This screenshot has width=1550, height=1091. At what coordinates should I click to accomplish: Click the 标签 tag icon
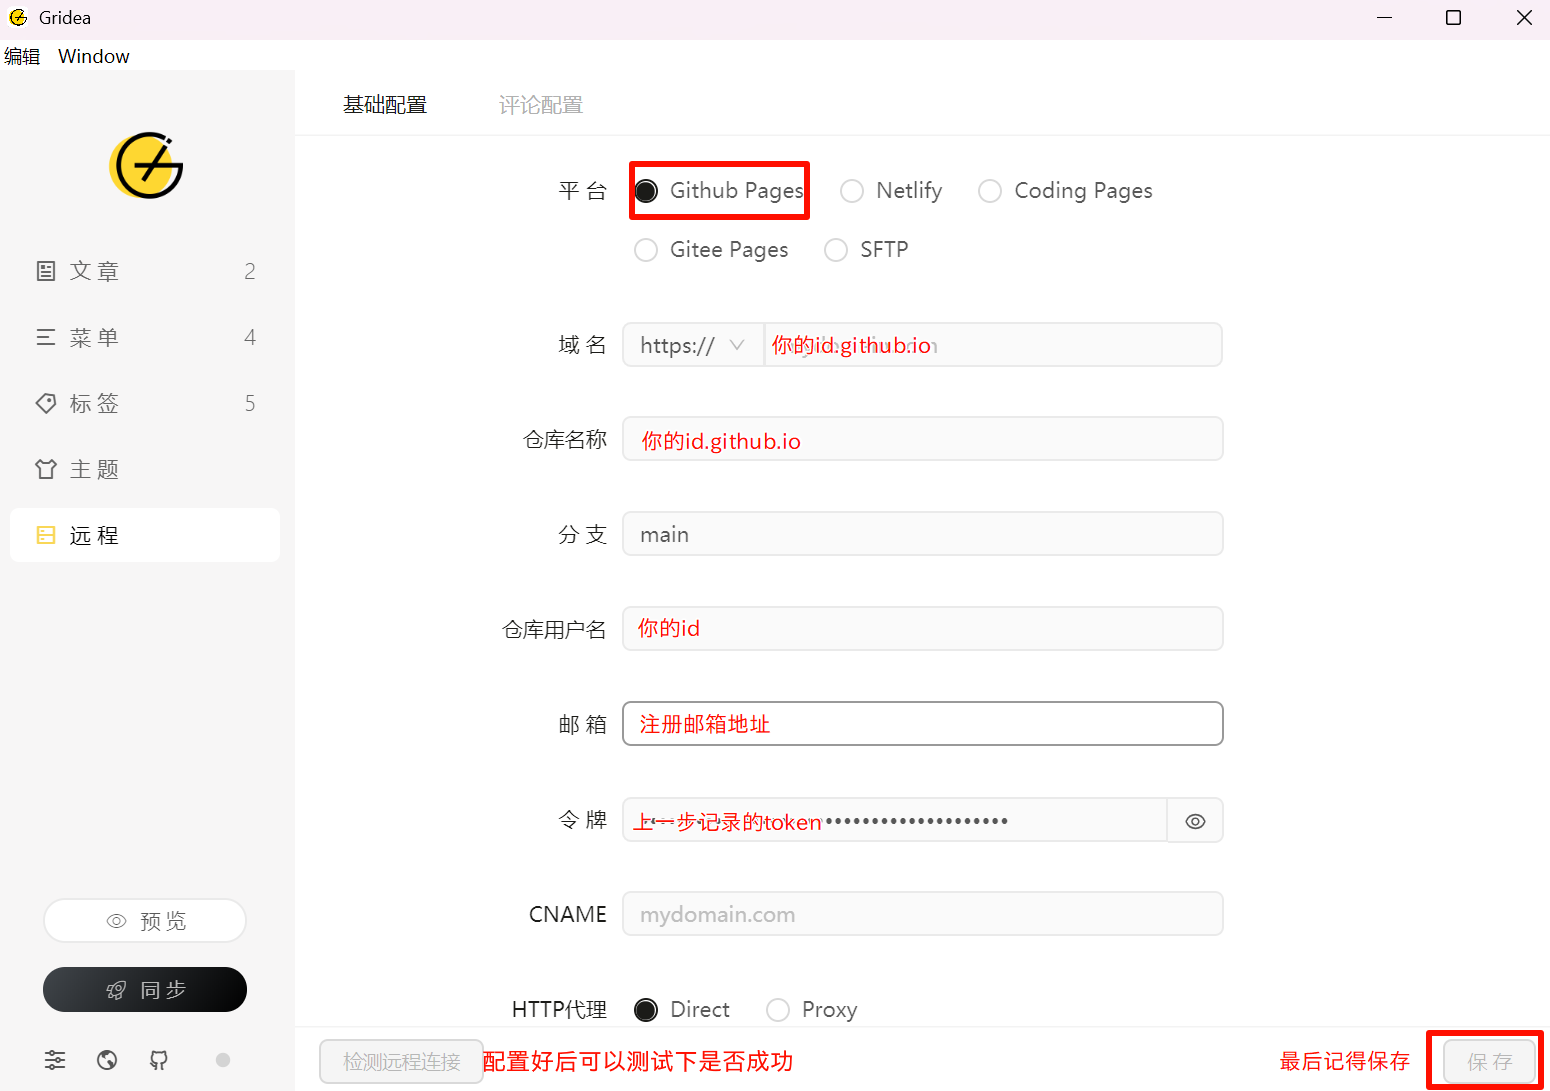[x=46, y=403]
